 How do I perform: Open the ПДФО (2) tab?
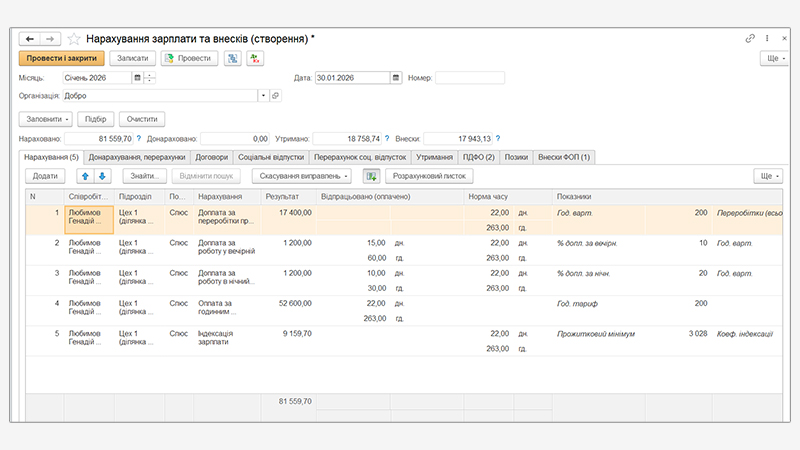pyautogui.click(x=479, y=157)
